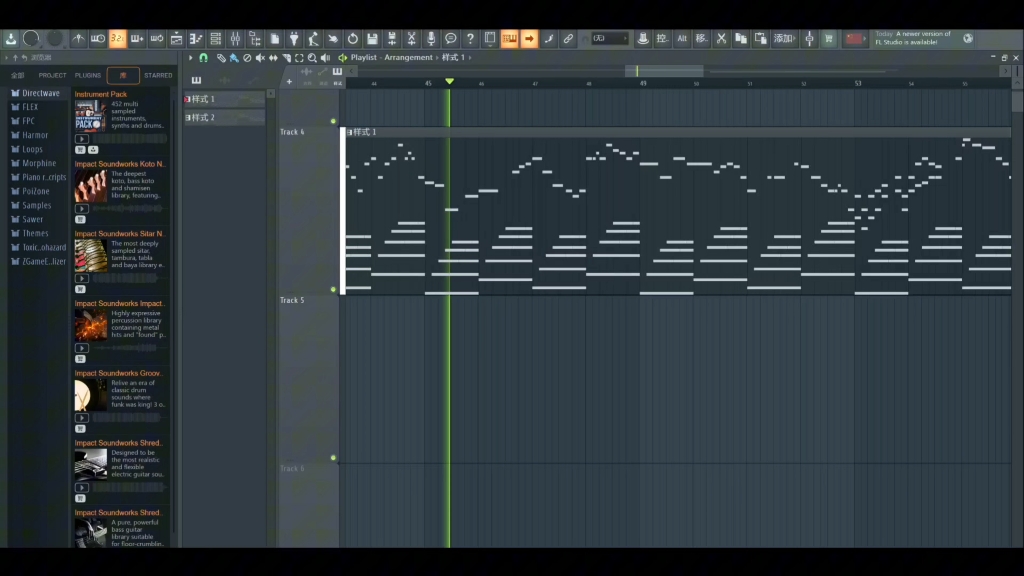
Task: Select the mute tool in playlist toolbar
Action: pos(260,58)
